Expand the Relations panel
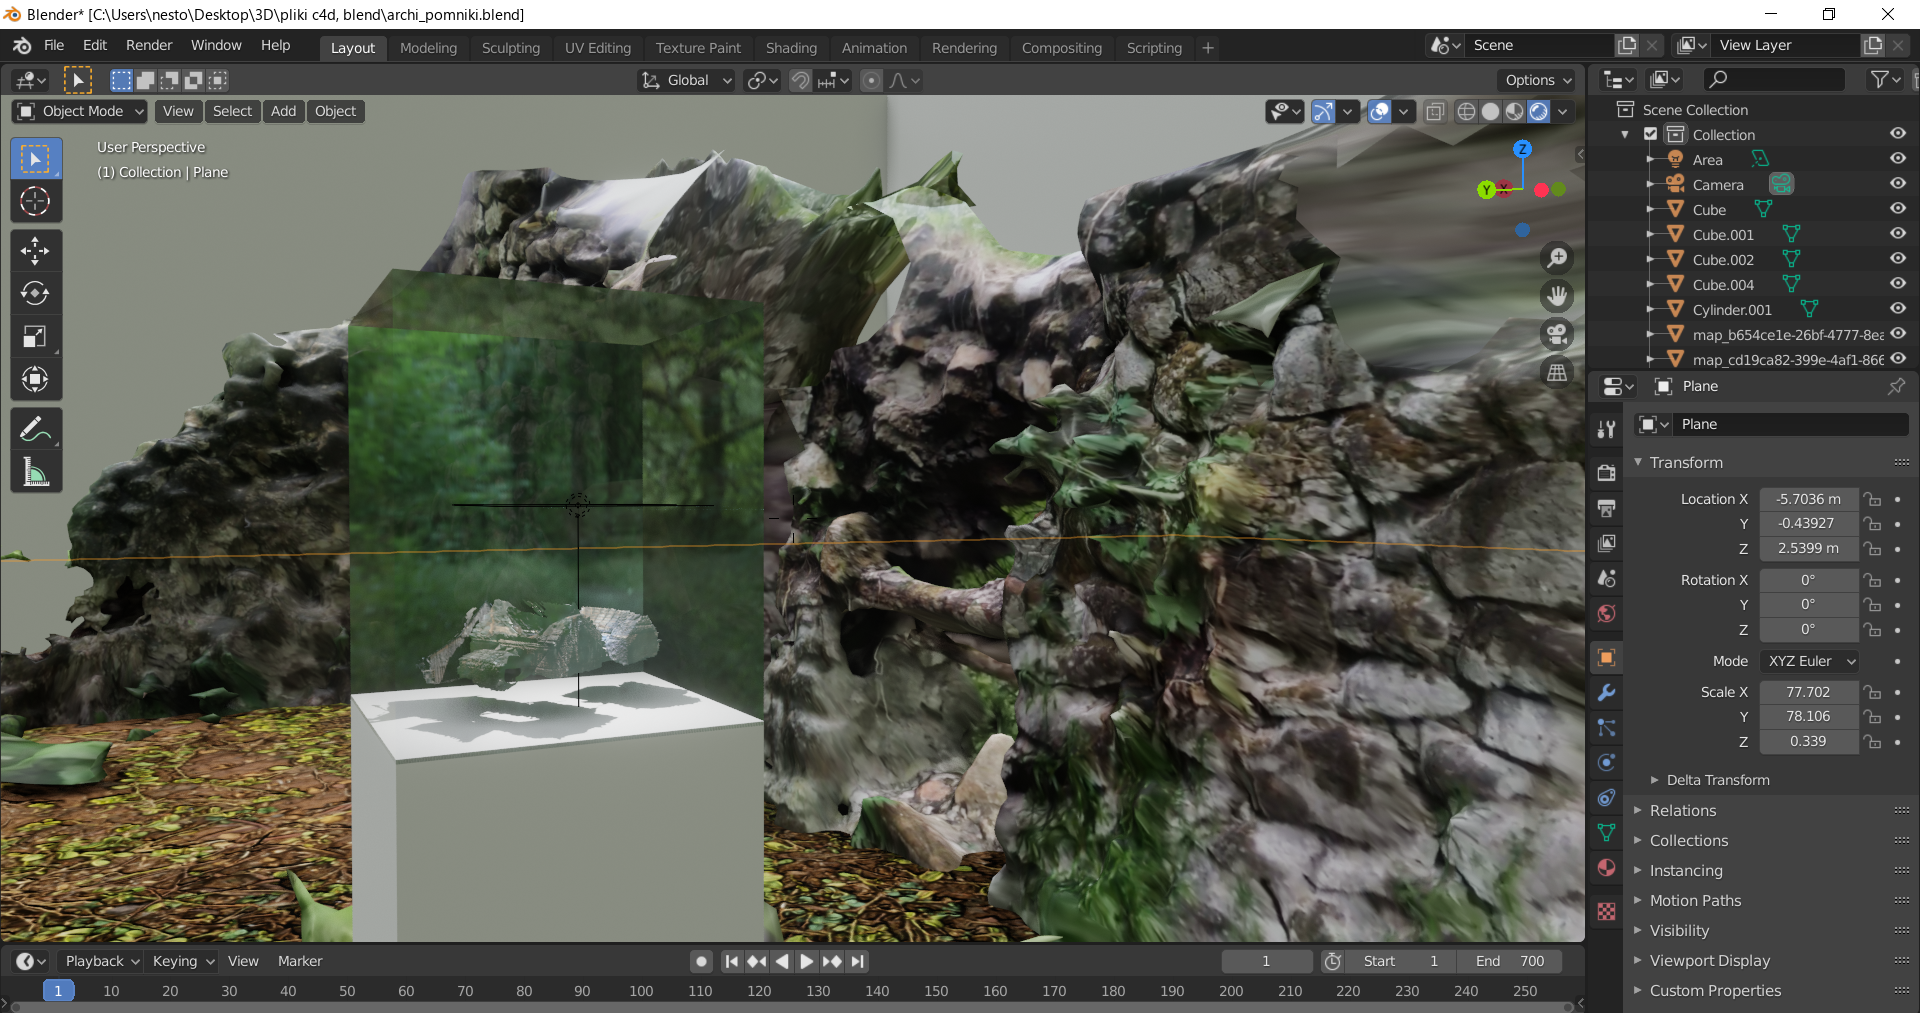 (x=1683, y=810)
